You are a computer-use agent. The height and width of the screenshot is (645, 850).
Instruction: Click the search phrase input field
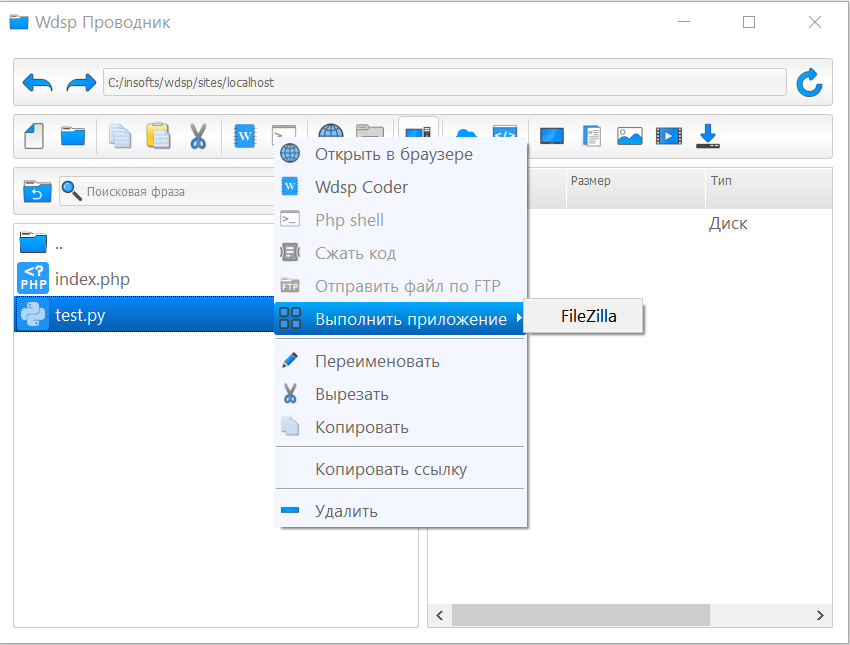point(167,191)
